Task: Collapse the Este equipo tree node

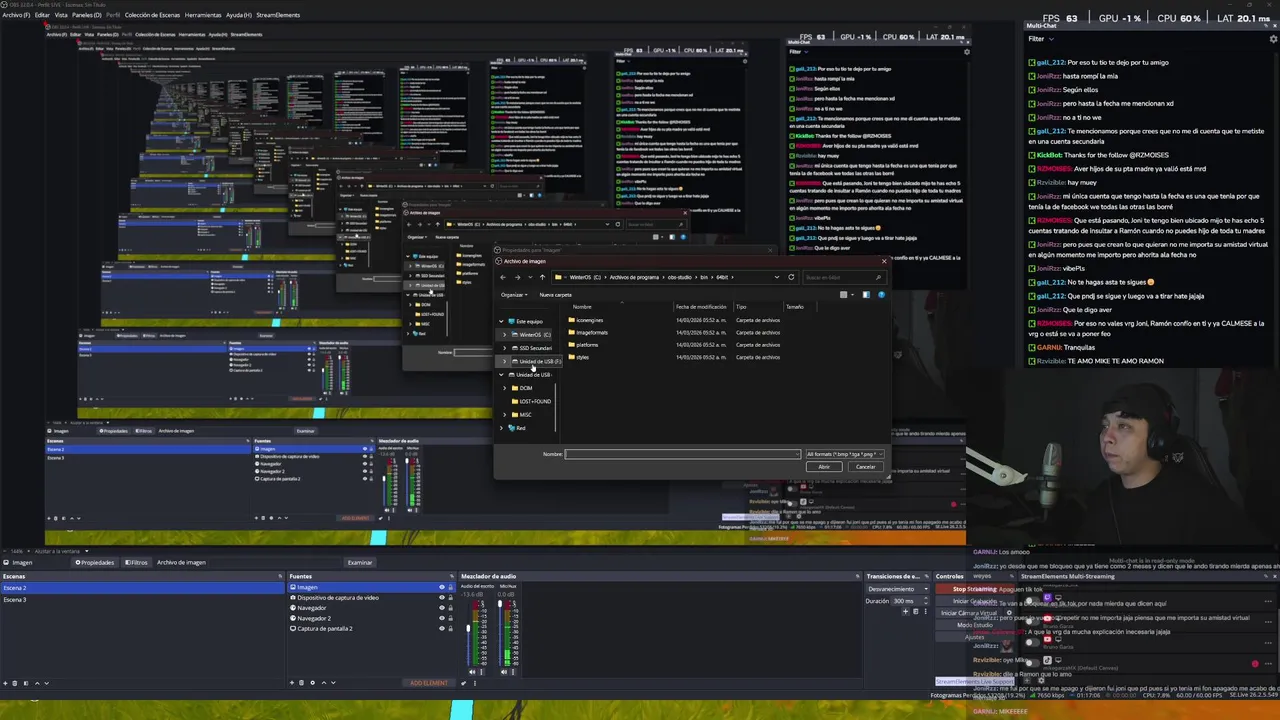Action: point(501,322)
